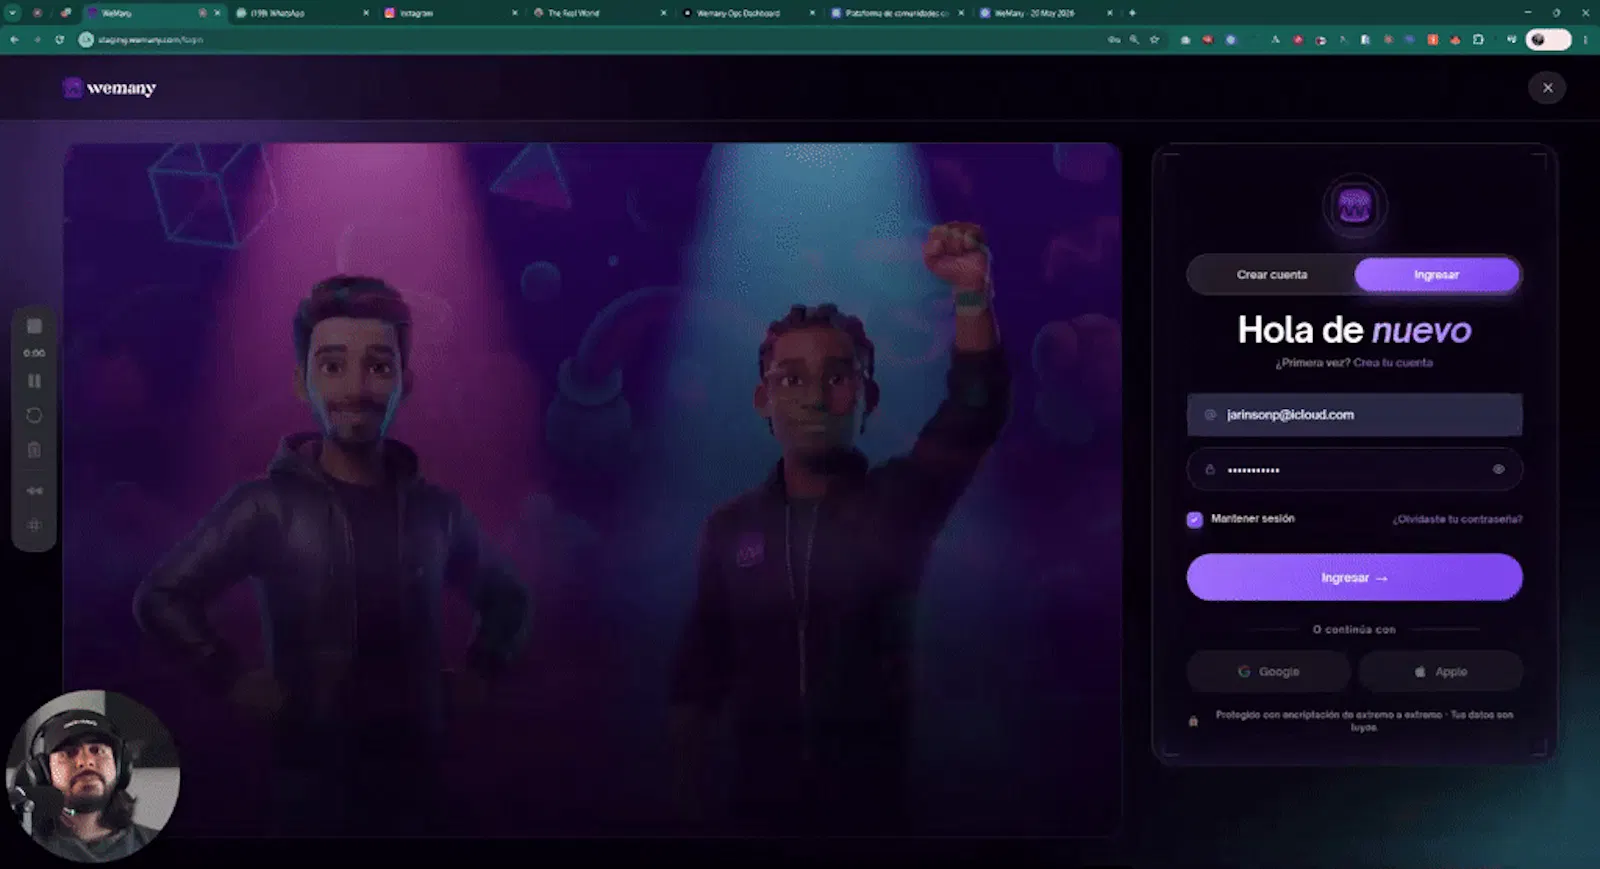
Task: Click the webcam bubble of the presenter
Action: pos(93,777)
